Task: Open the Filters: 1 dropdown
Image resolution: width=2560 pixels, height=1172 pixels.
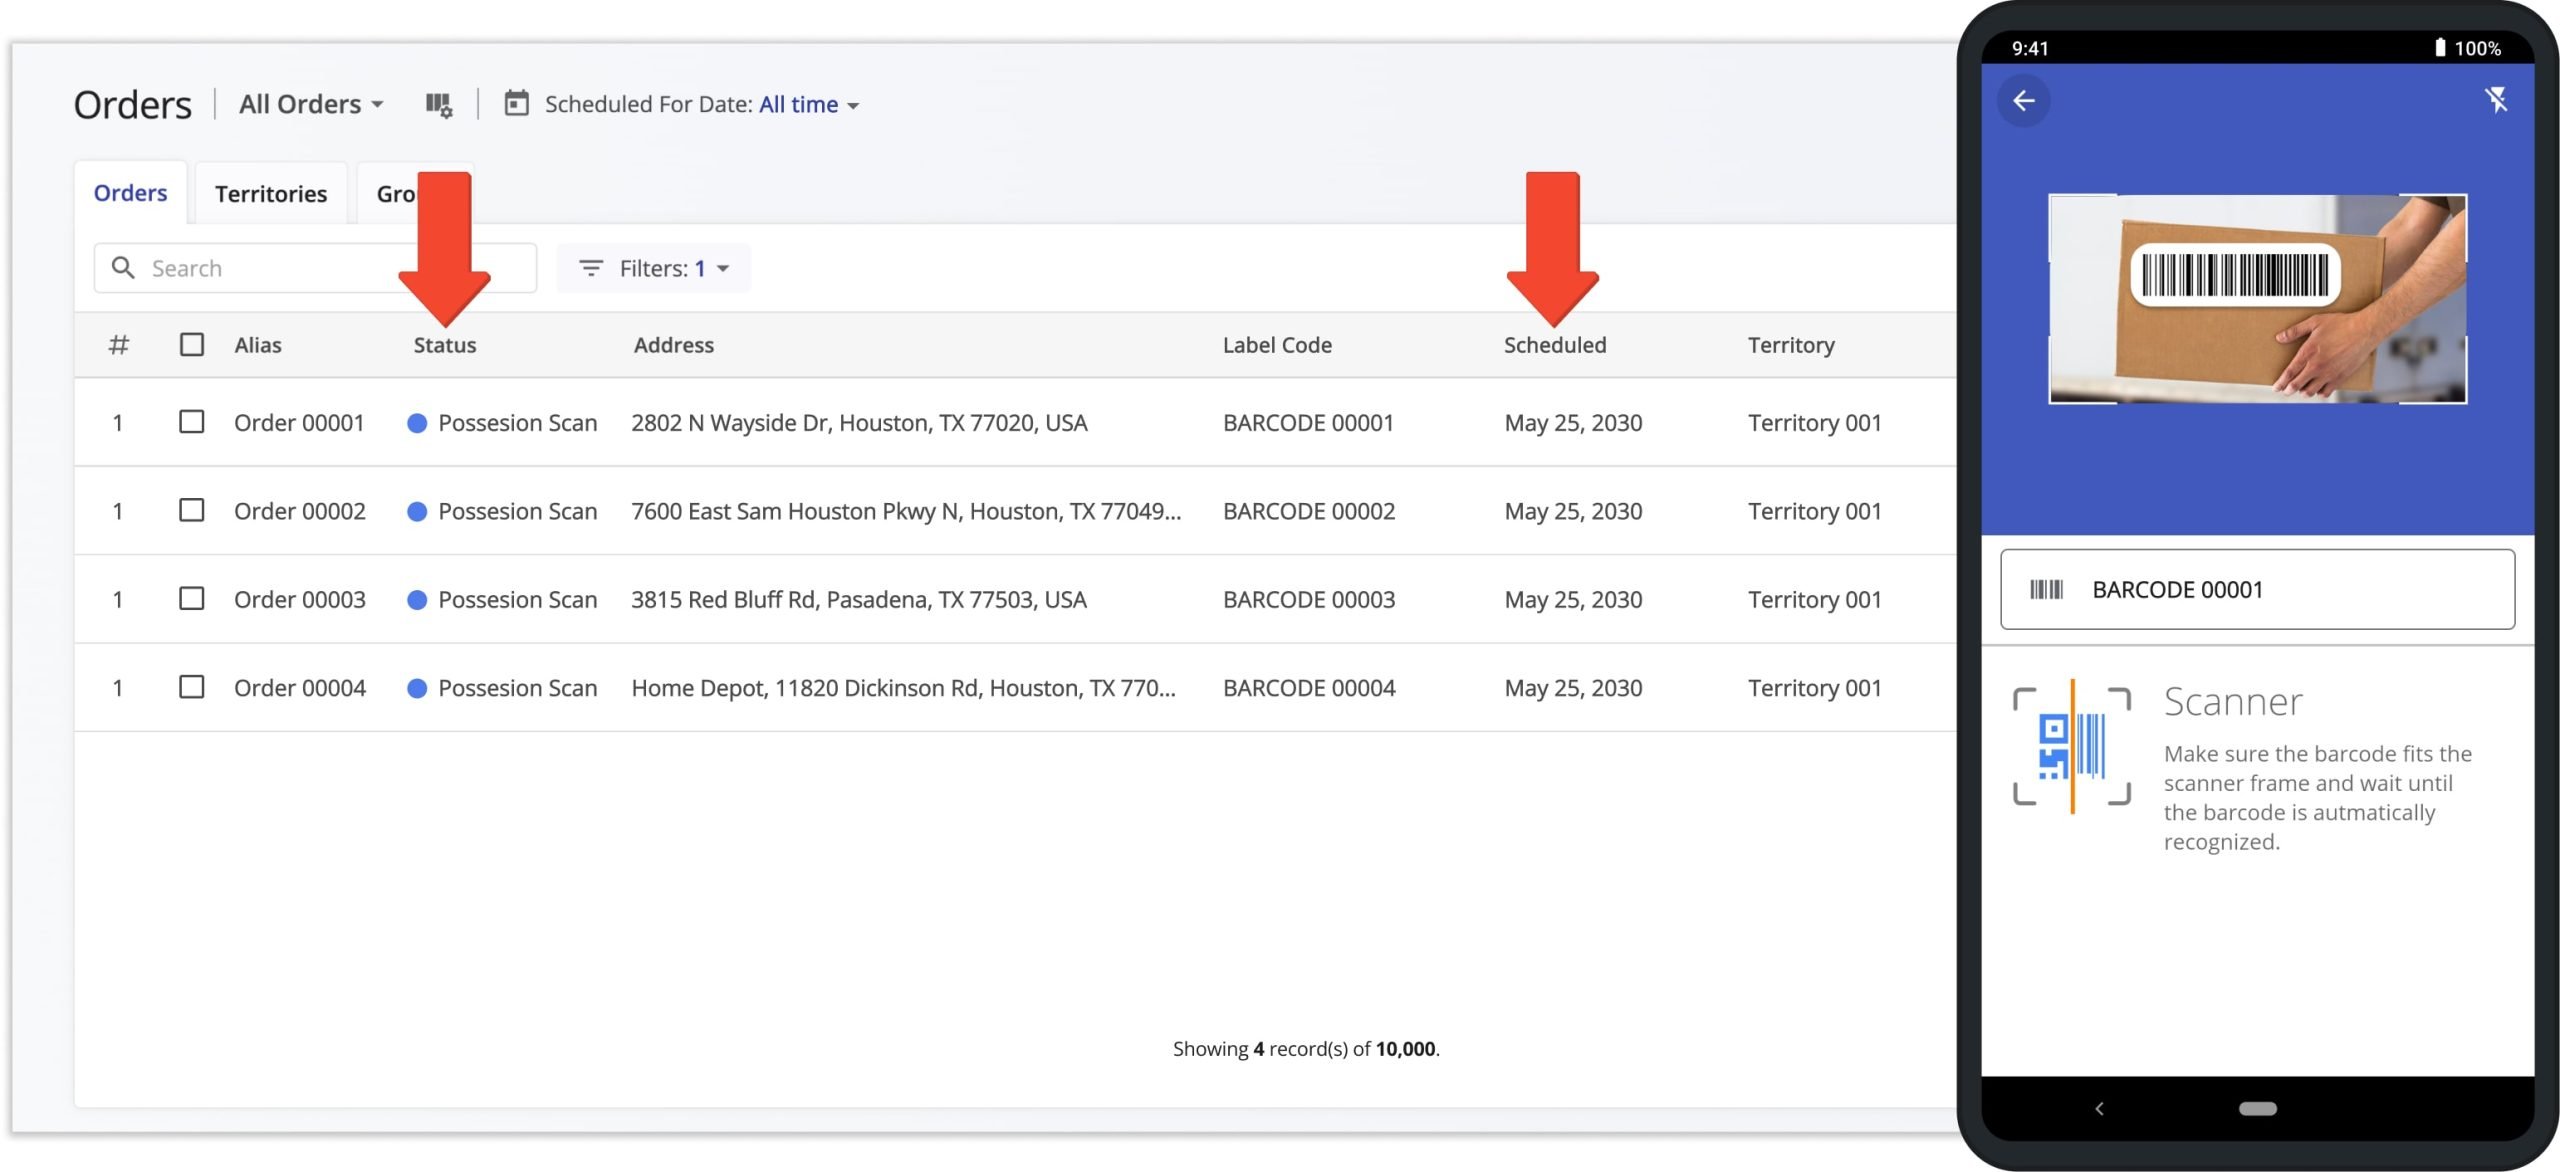Action: (654, 268)
